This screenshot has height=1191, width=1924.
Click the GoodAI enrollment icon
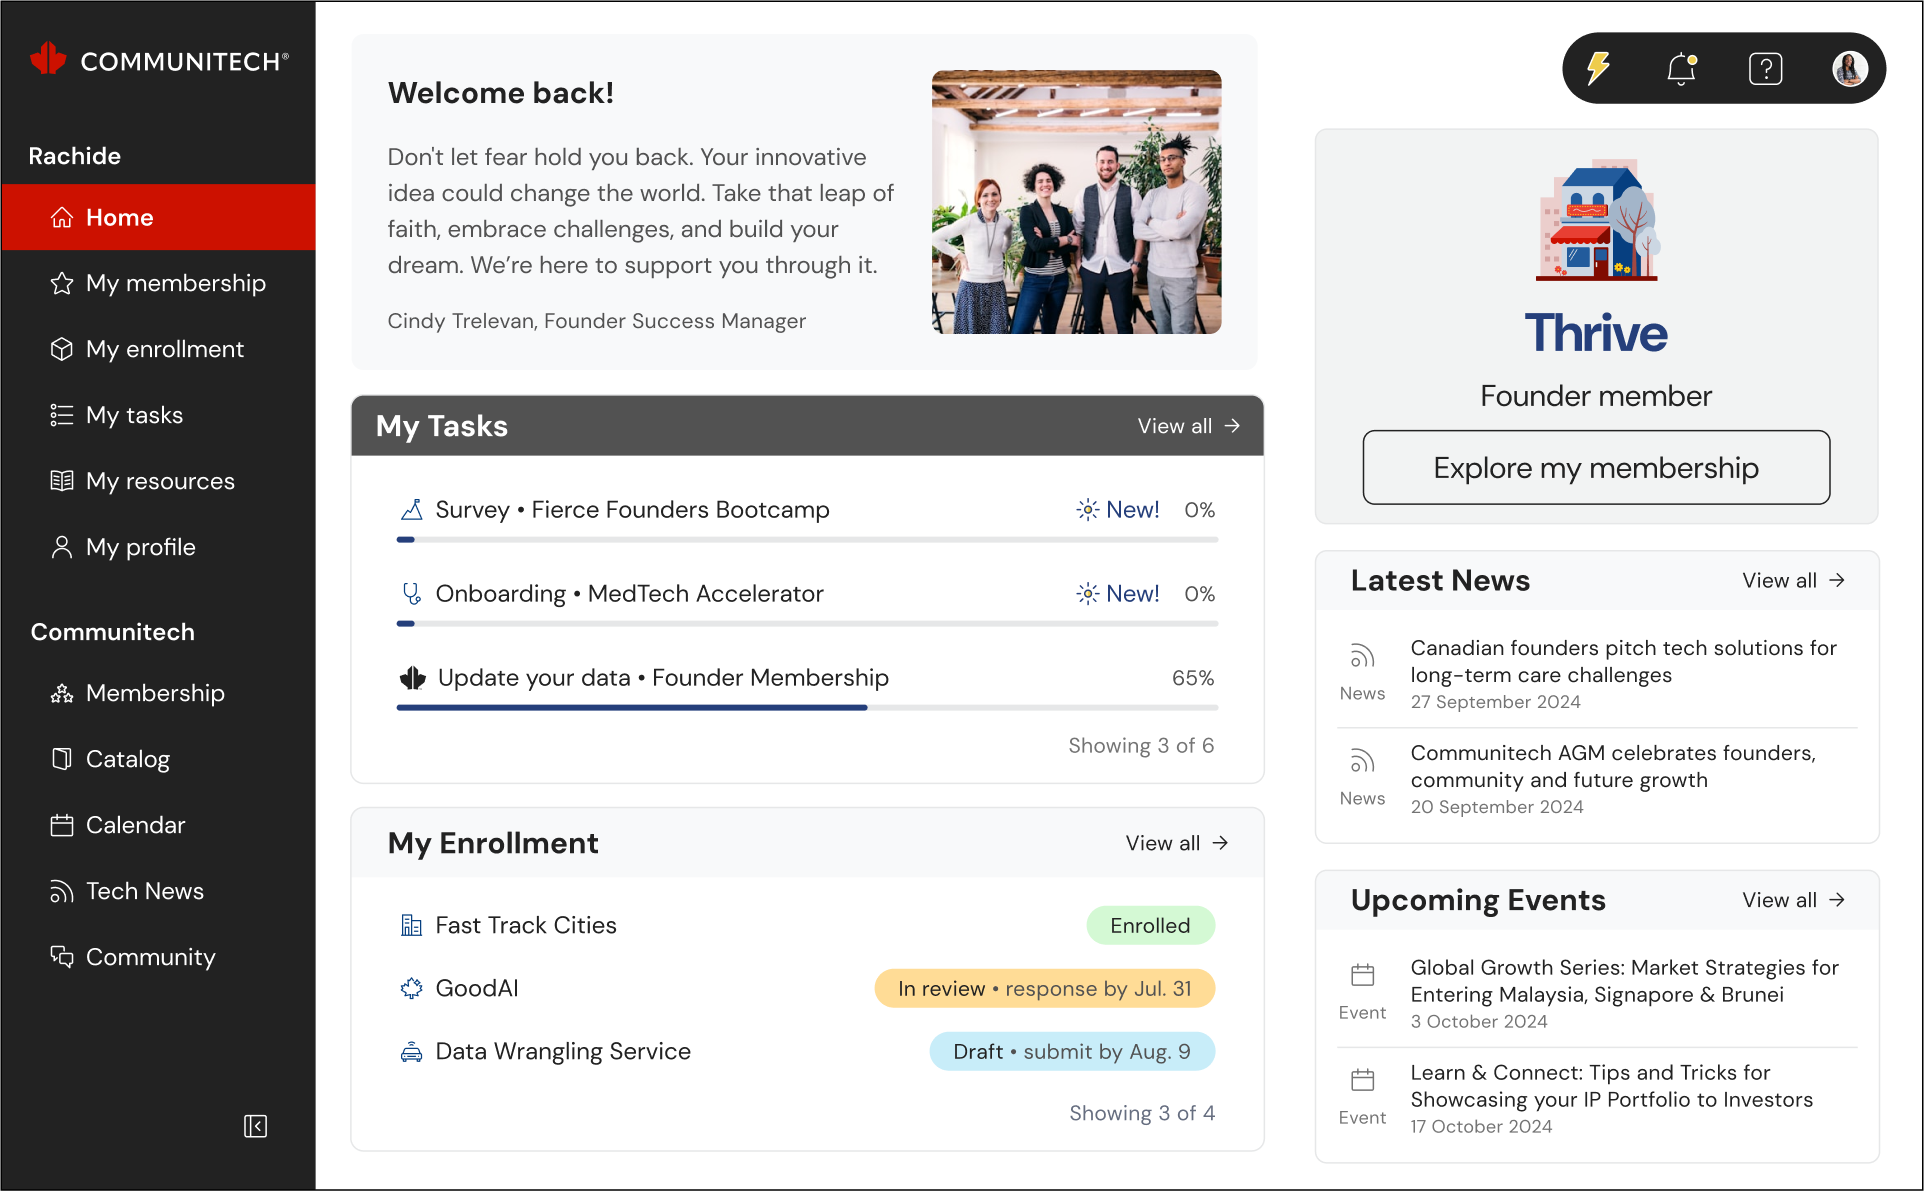tap(411, 988)
